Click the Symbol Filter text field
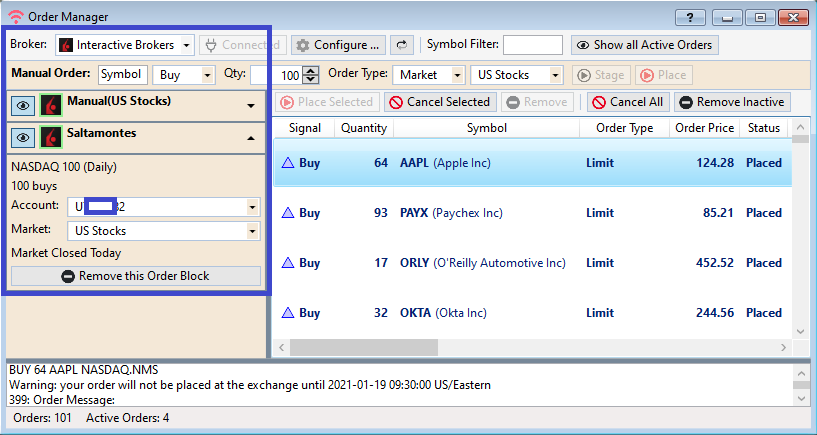Screen dimensions: 817x435 click(x=532, y=45)
